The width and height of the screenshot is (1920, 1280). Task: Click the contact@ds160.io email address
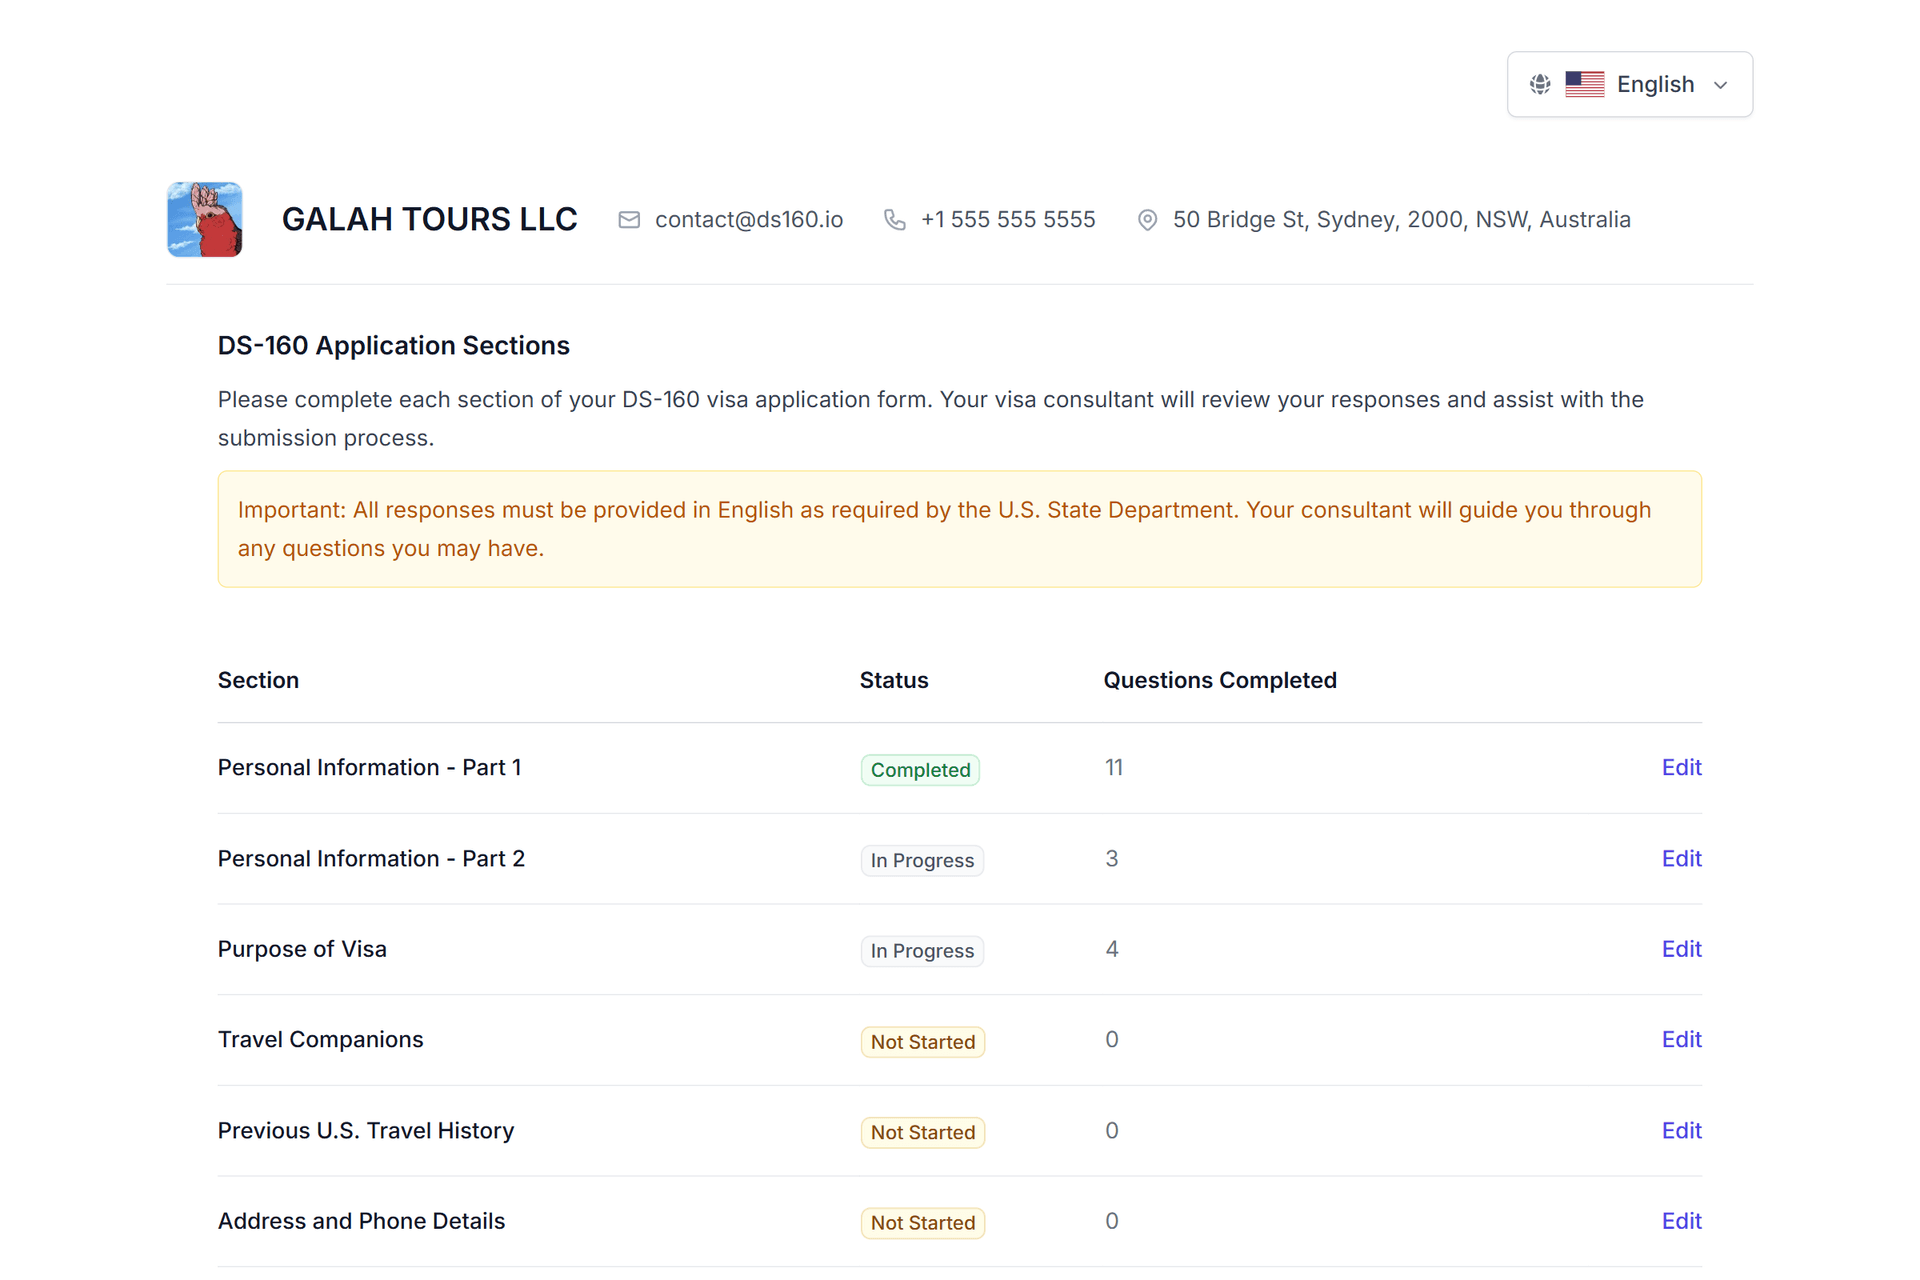[x=749, y=219]
